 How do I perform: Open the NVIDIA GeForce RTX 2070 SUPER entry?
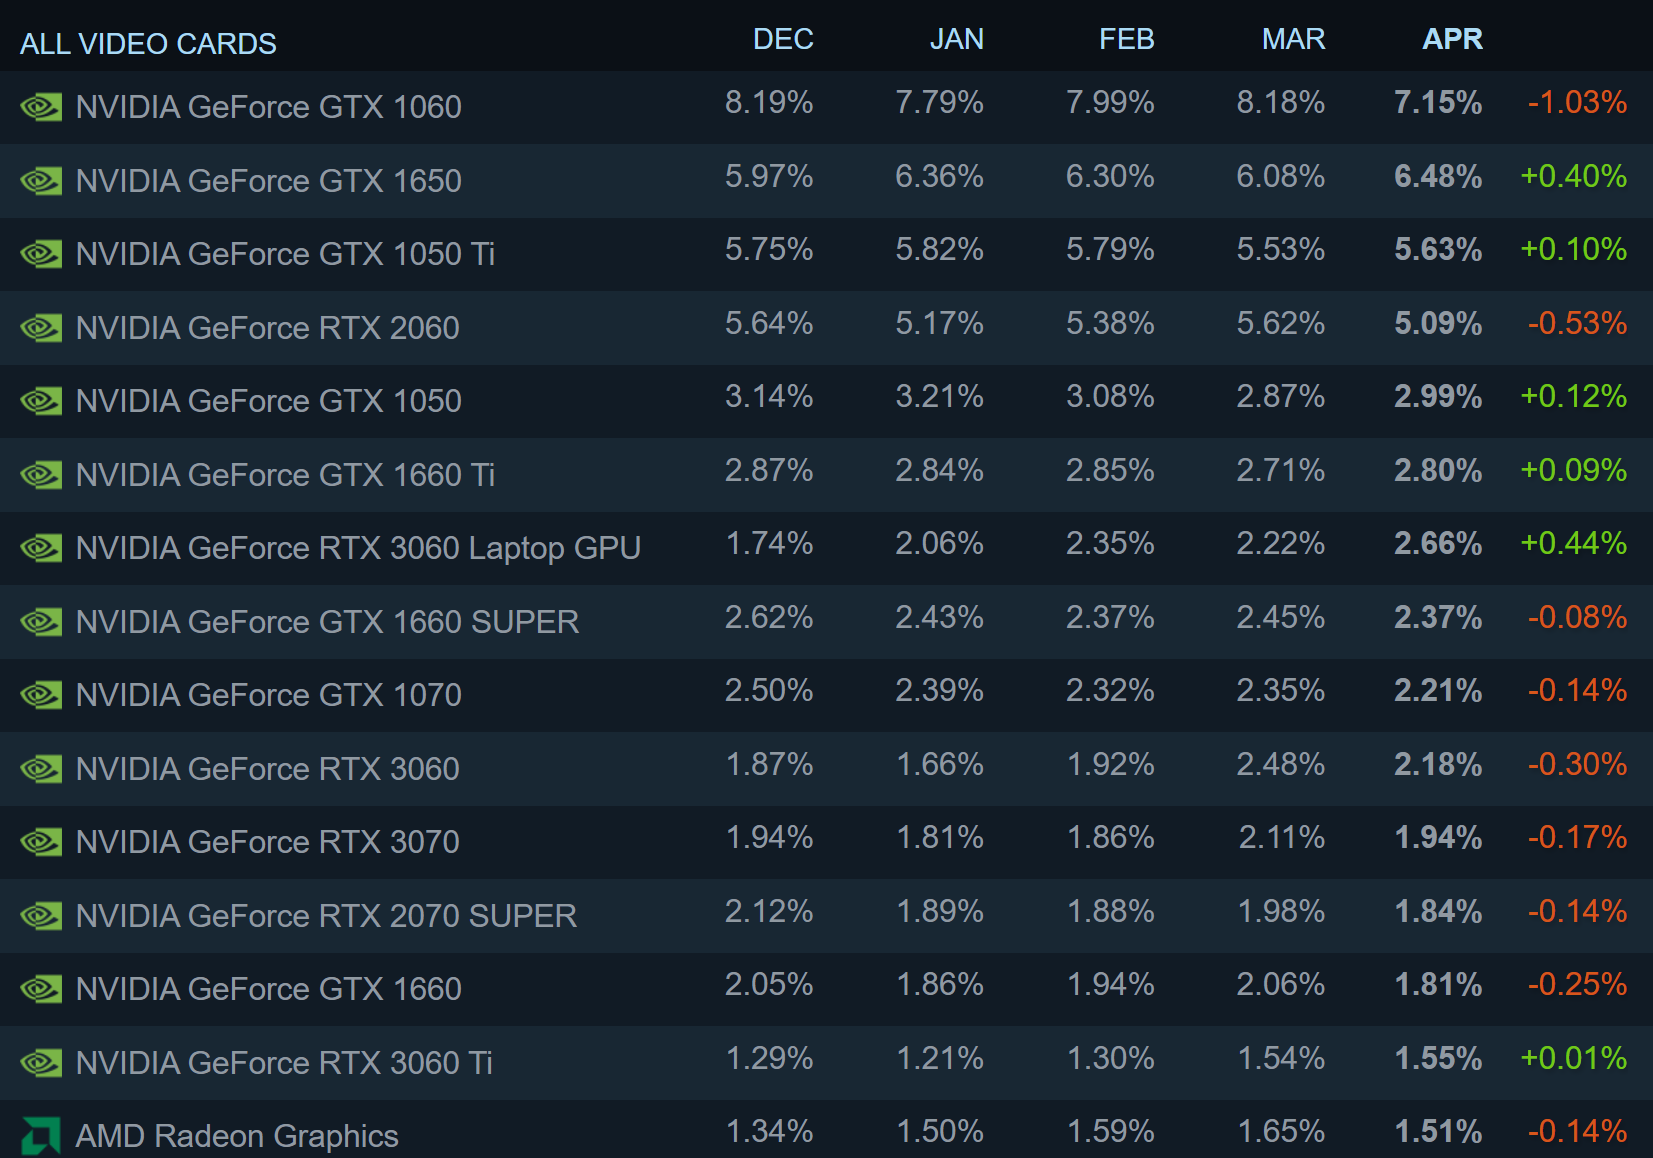point(826,916)
